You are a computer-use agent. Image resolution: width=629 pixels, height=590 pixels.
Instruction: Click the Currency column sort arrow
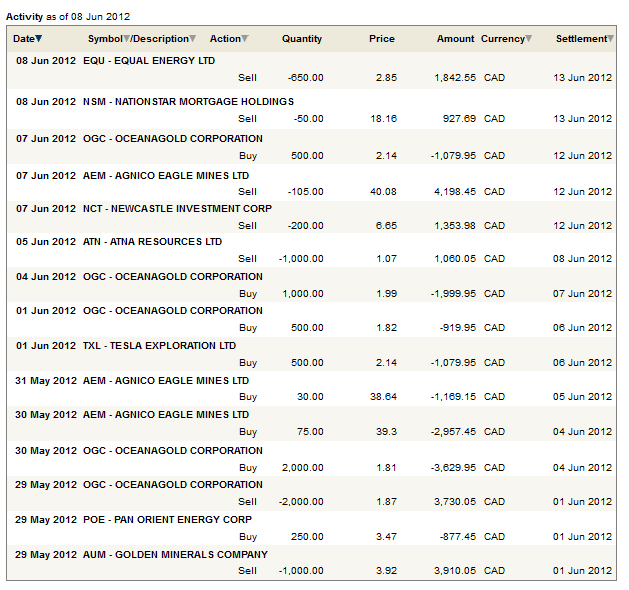pos(529,39)
